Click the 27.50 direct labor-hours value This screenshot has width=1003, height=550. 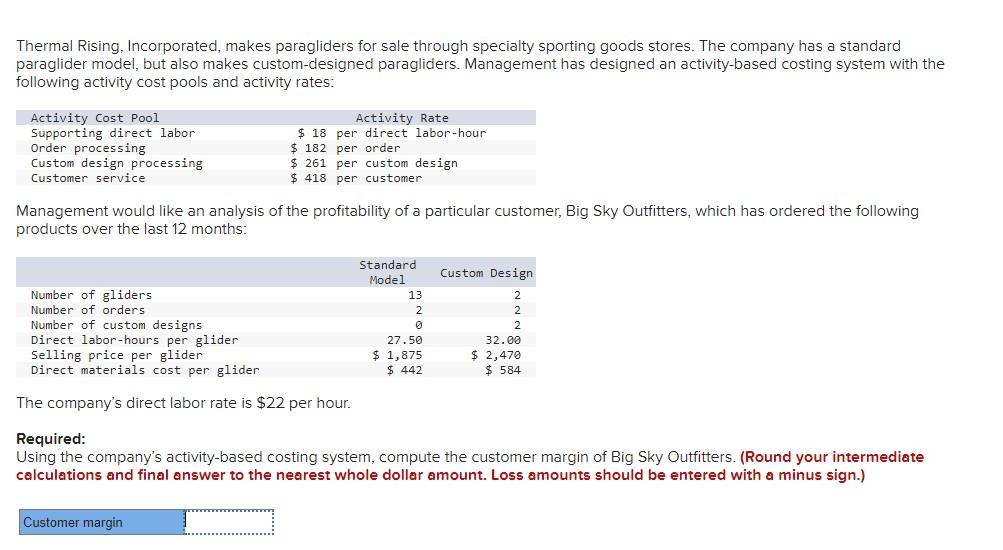(404, 340)
